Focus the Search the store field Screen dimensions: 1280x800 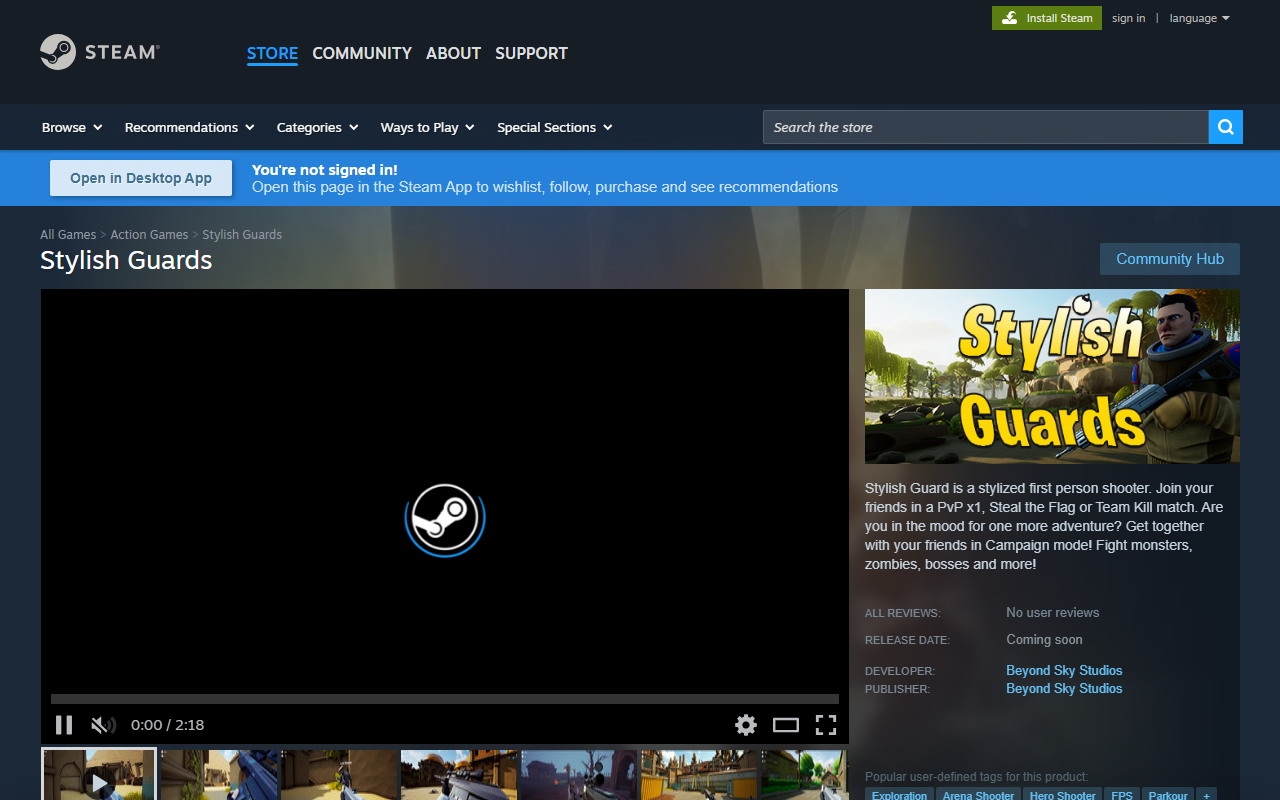pyautogui.click(x=986, y=127)
